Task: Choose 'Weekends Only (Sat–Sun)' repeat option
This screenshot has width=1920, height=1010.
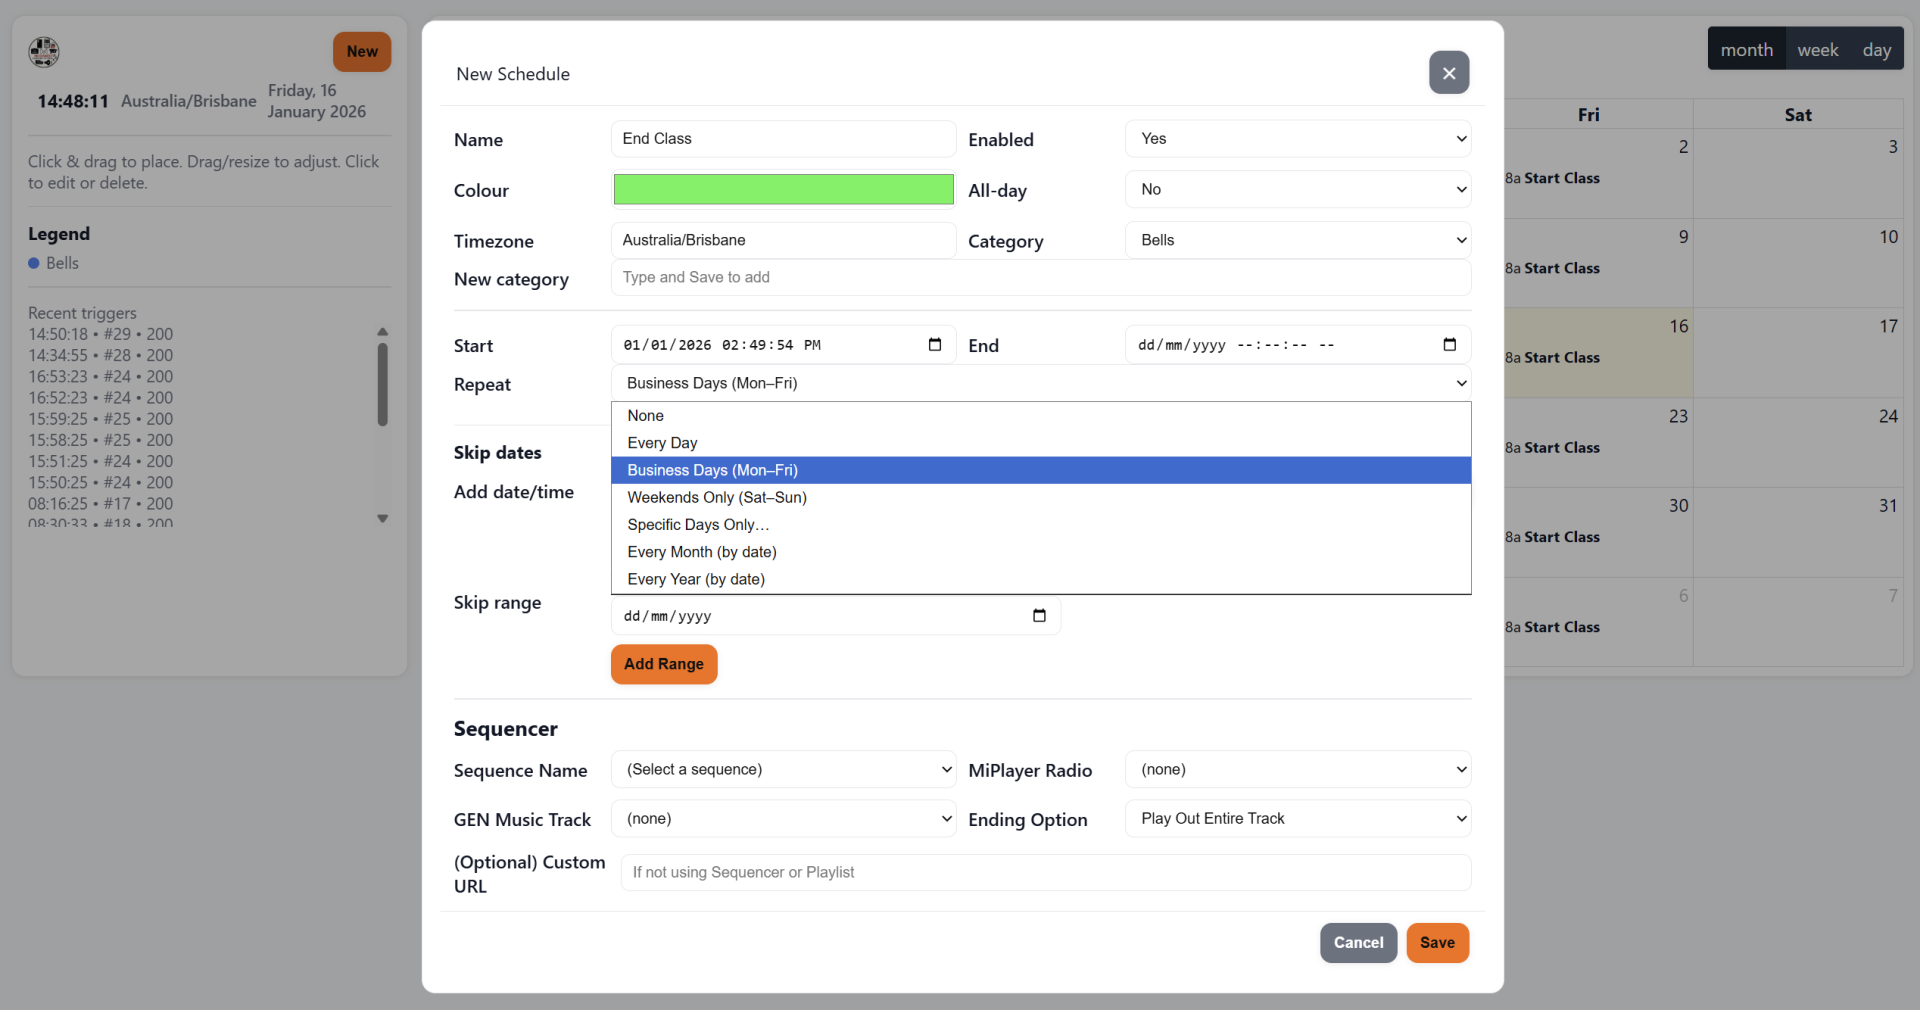Action: pyautogui.click(x=716, y=497)
